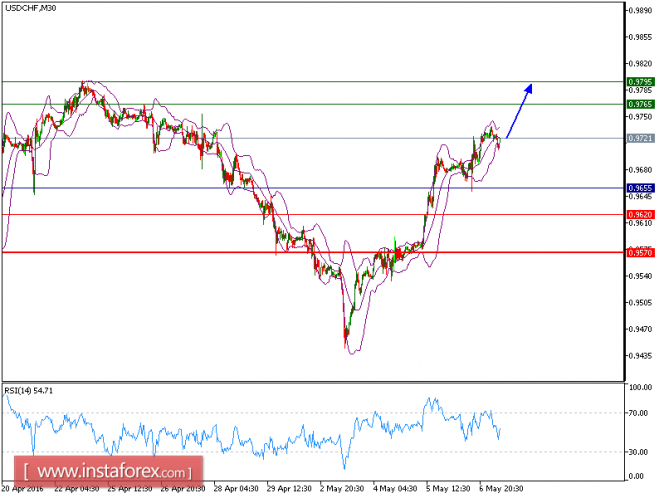Select the 0.9765 green price label
Viewport: 664px width, 498px height.
pyautogui.click(x=641, y=104)
